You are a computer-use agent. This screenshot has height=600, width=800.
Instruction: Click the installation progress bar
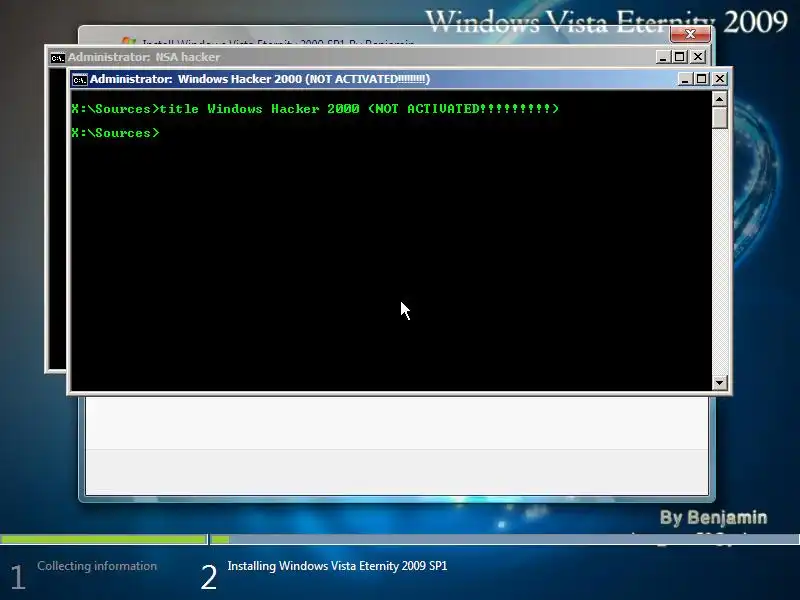[x=400, y=539]
